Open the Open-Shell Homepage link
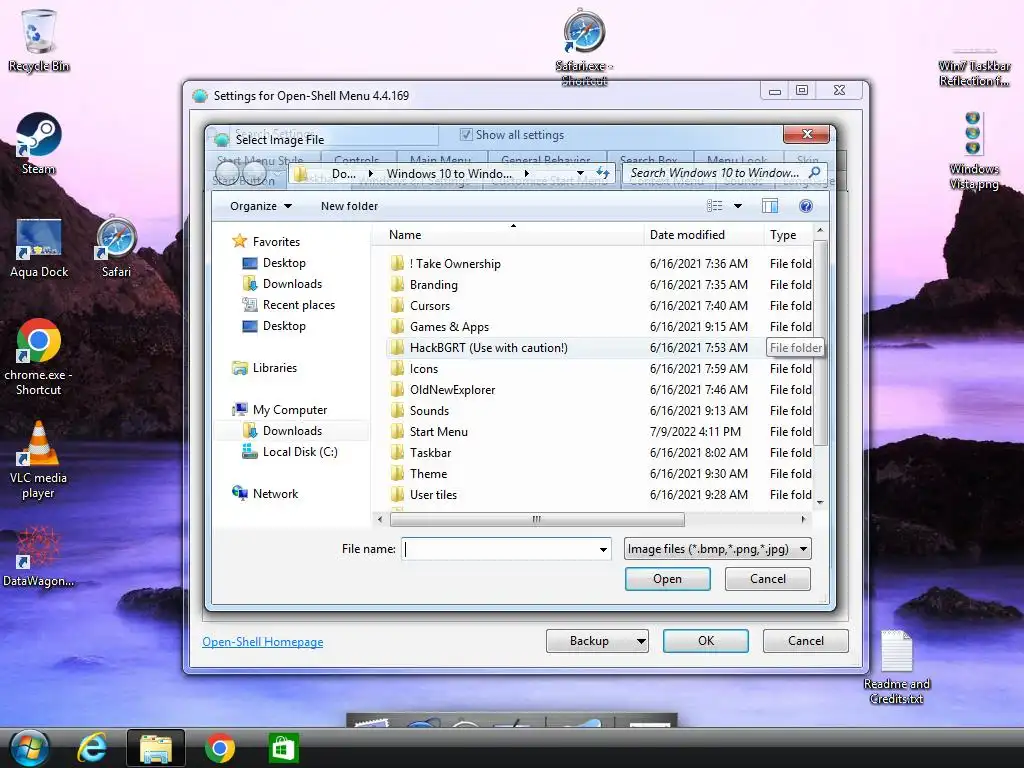This screenshot has height=768, width=1024. coord(263,642)
